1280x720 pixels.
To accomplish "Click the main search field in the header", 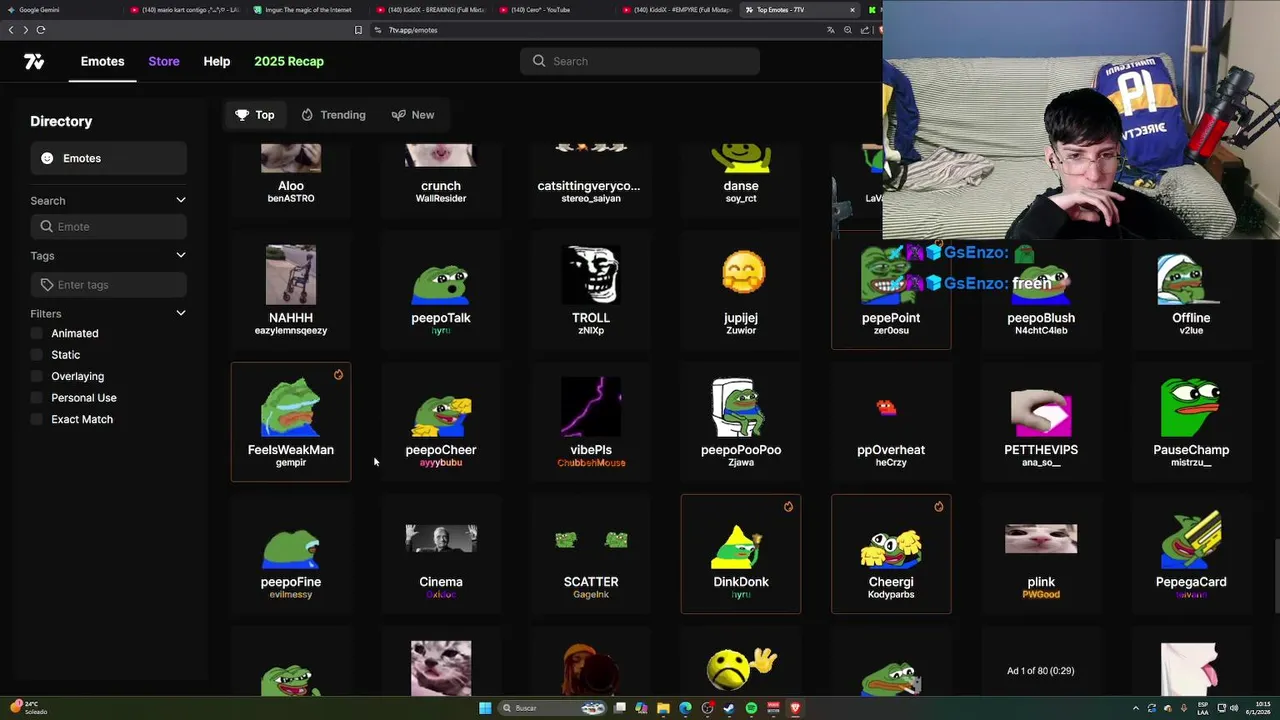I will (640, 61).
